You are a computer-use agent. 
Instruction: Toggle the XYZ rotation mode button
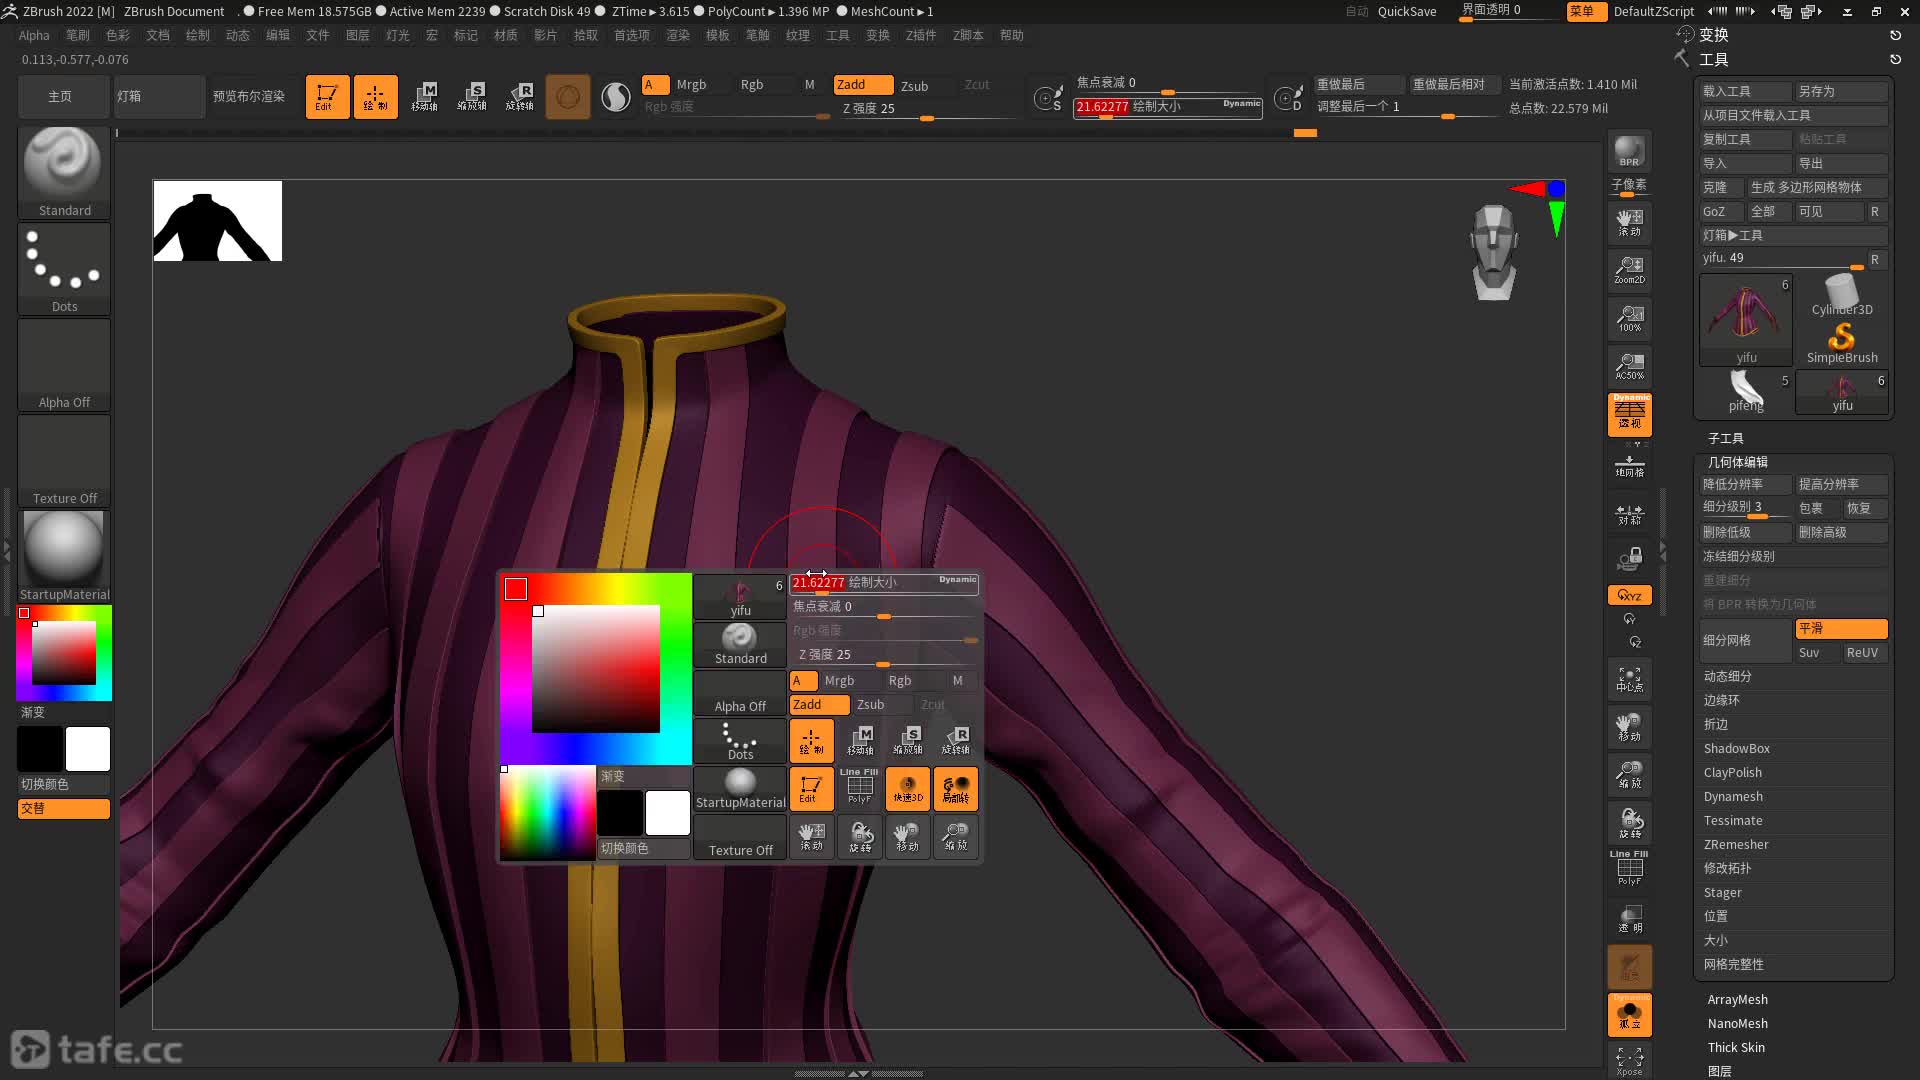pos(1629,595)
